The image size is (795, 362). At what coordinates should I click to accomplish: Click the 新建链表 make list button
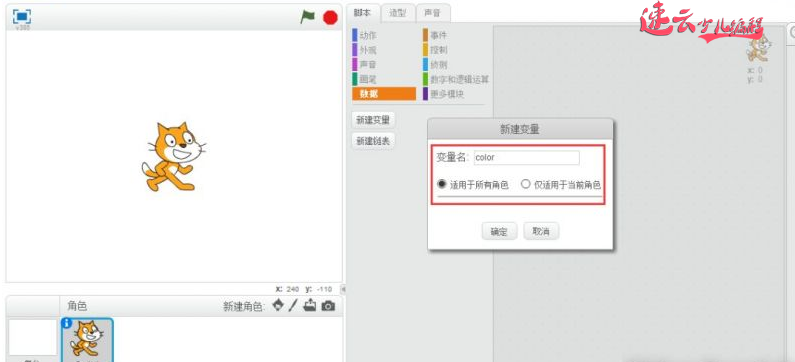pyautogui.click(x=373, y=141)
